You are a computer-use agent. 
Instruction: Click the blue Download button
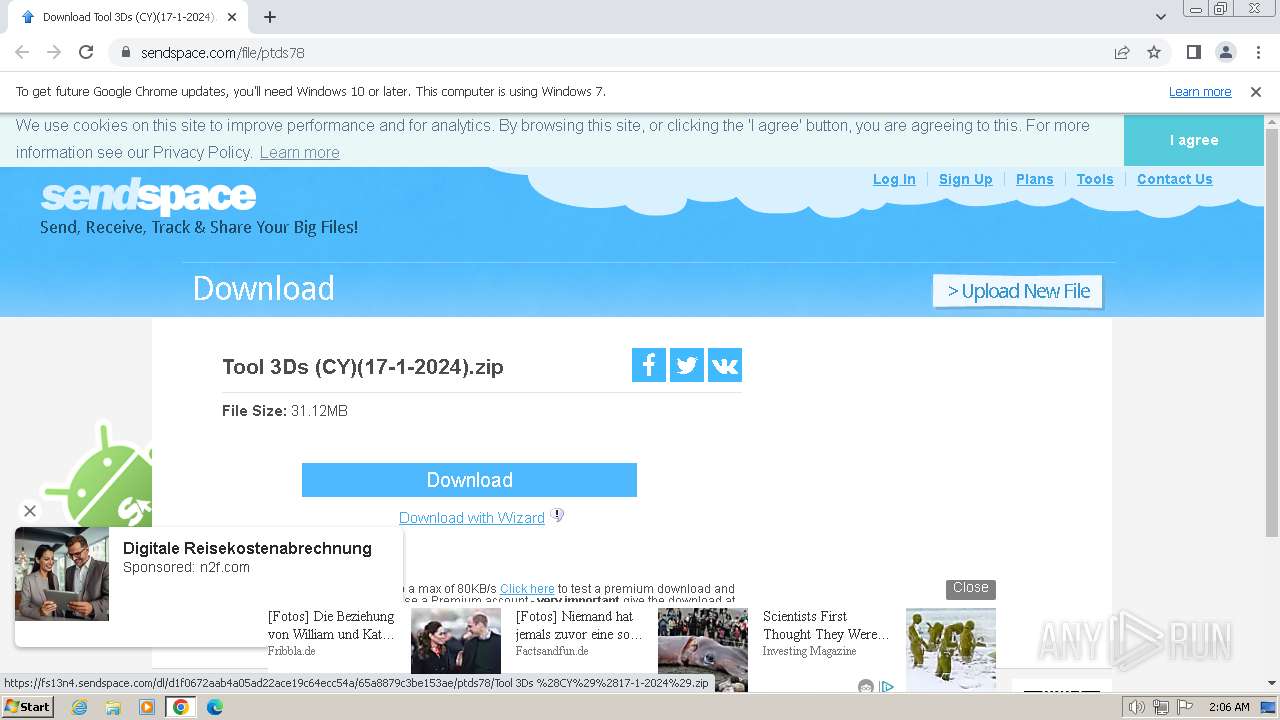(x=469, y=480)
